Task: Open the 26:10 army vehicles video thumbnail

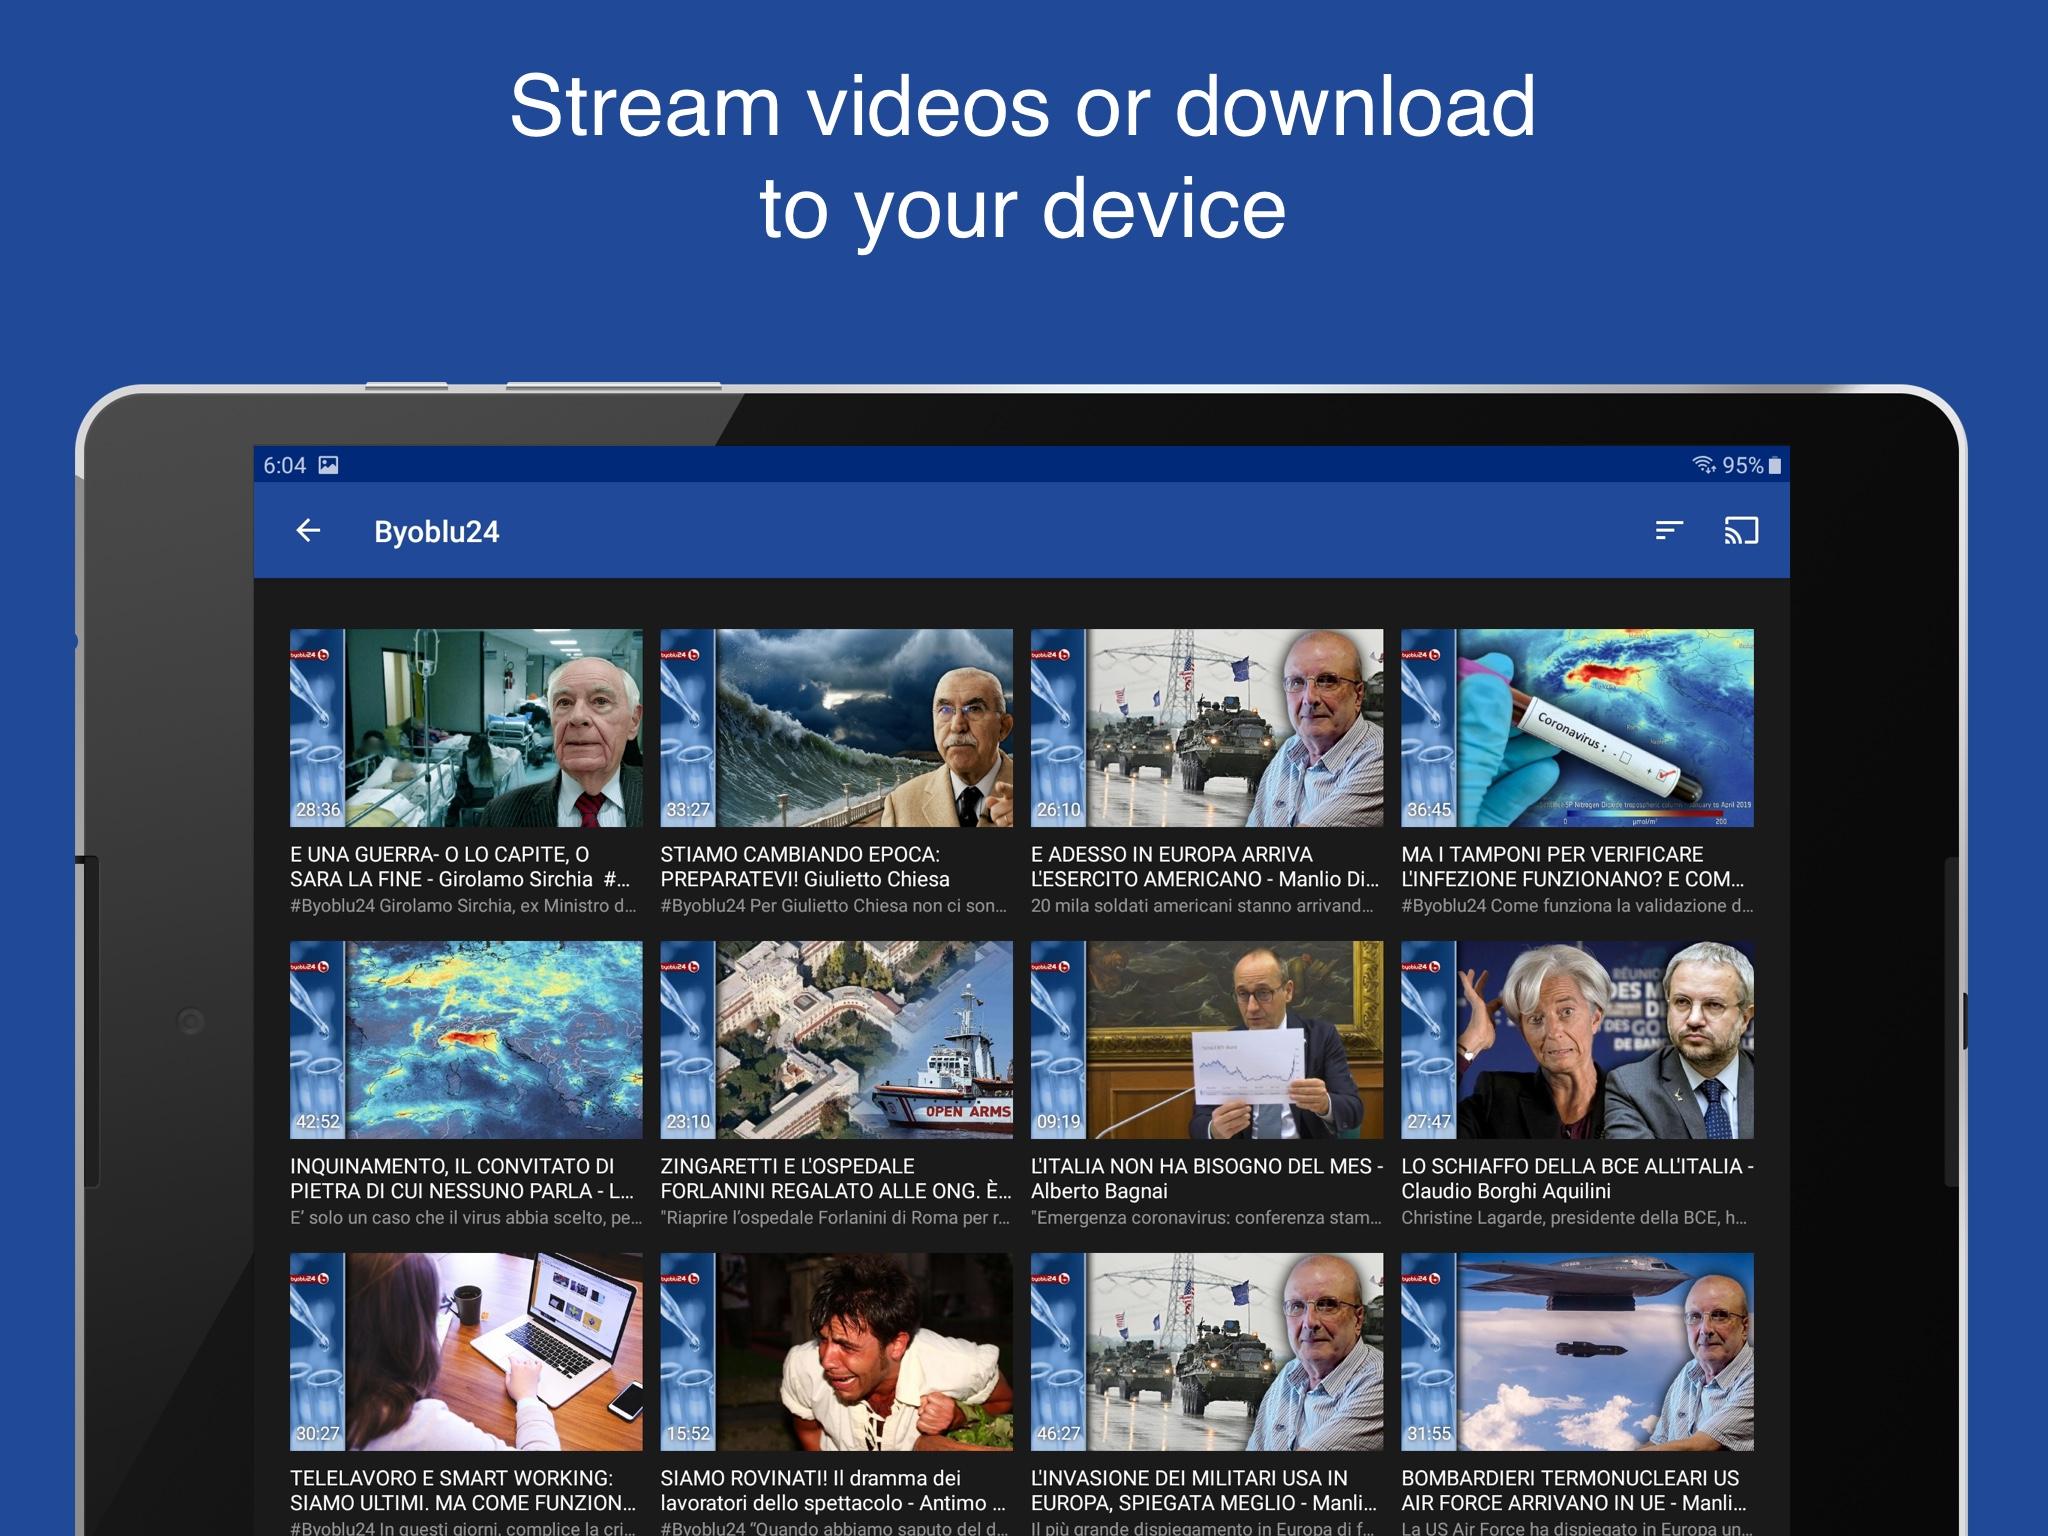Action: 1206,727
